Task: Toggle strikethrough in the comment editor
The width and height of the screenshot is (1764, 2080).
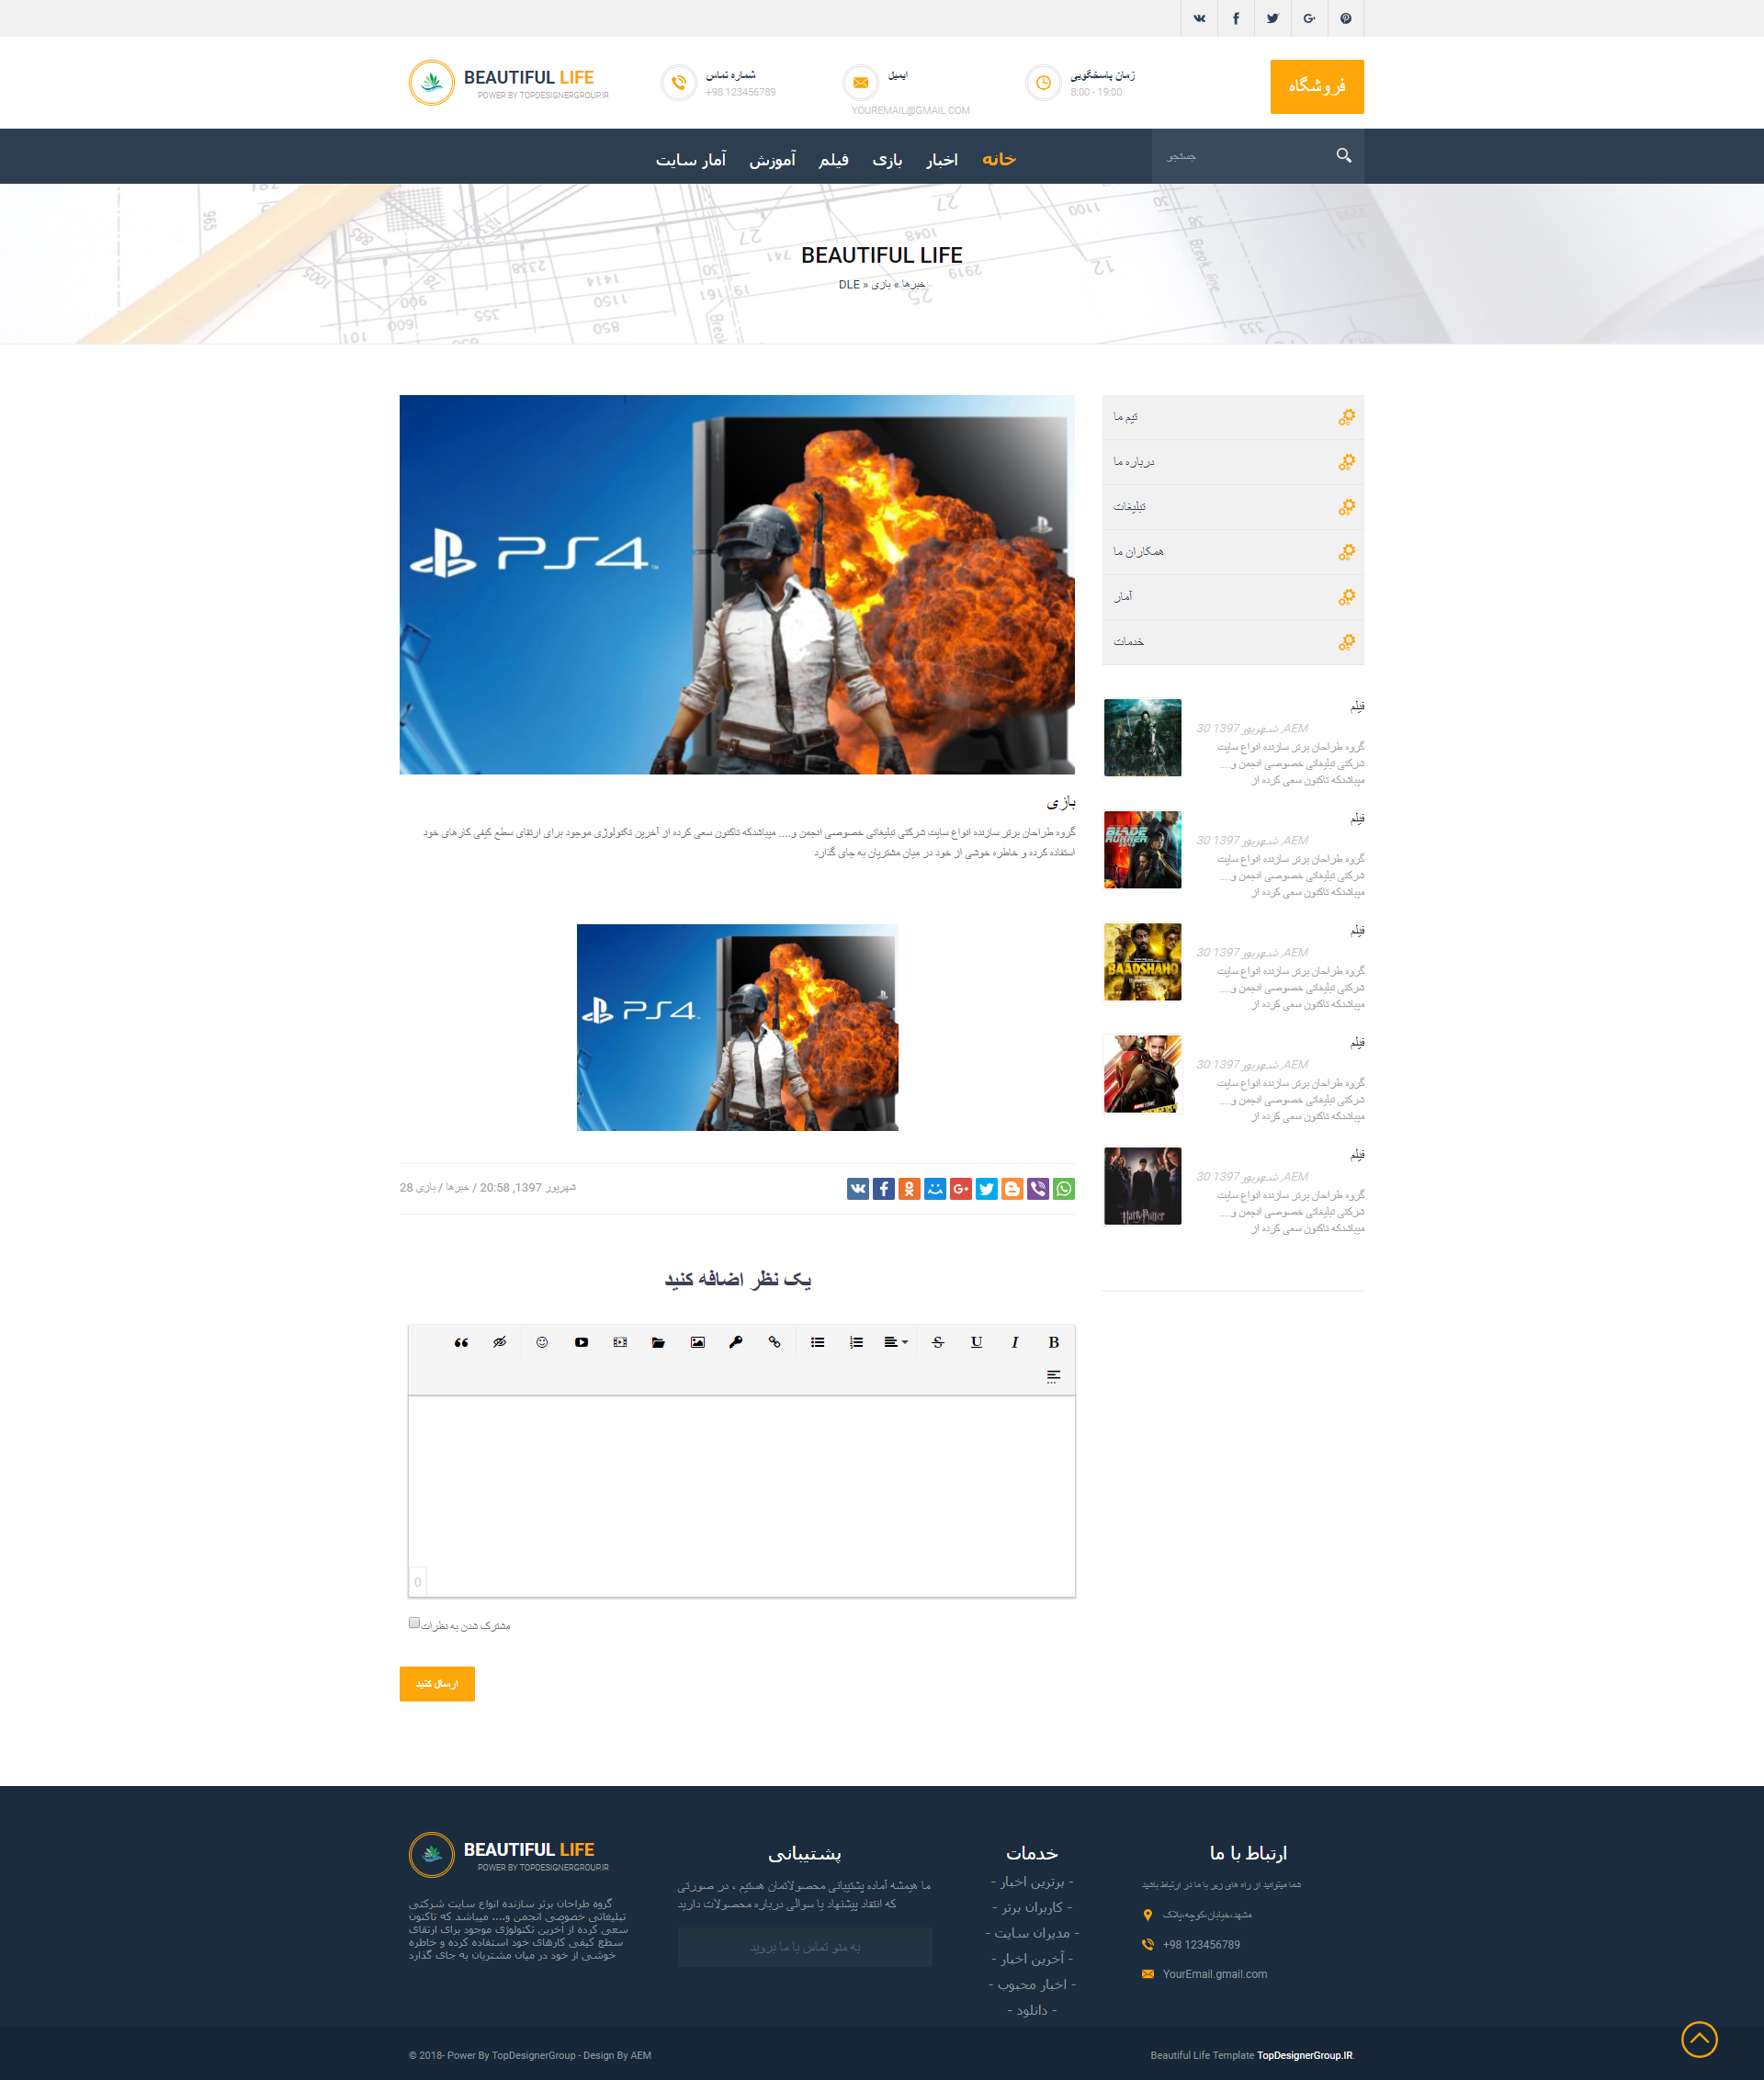Action: [937, 1342]
